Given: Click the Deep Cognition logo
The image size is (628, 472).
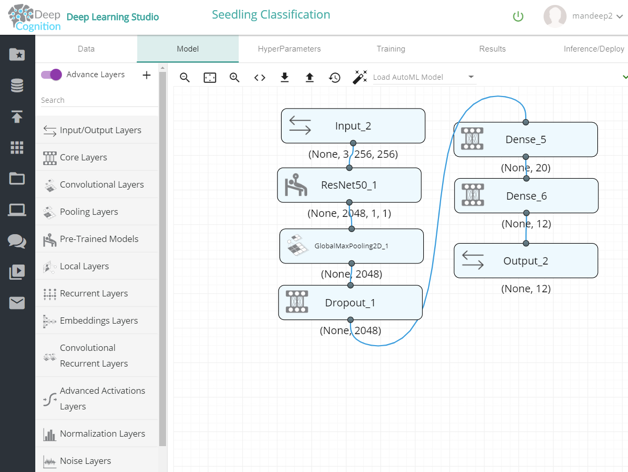Looking at the screenshot, I should click(34, 18).
